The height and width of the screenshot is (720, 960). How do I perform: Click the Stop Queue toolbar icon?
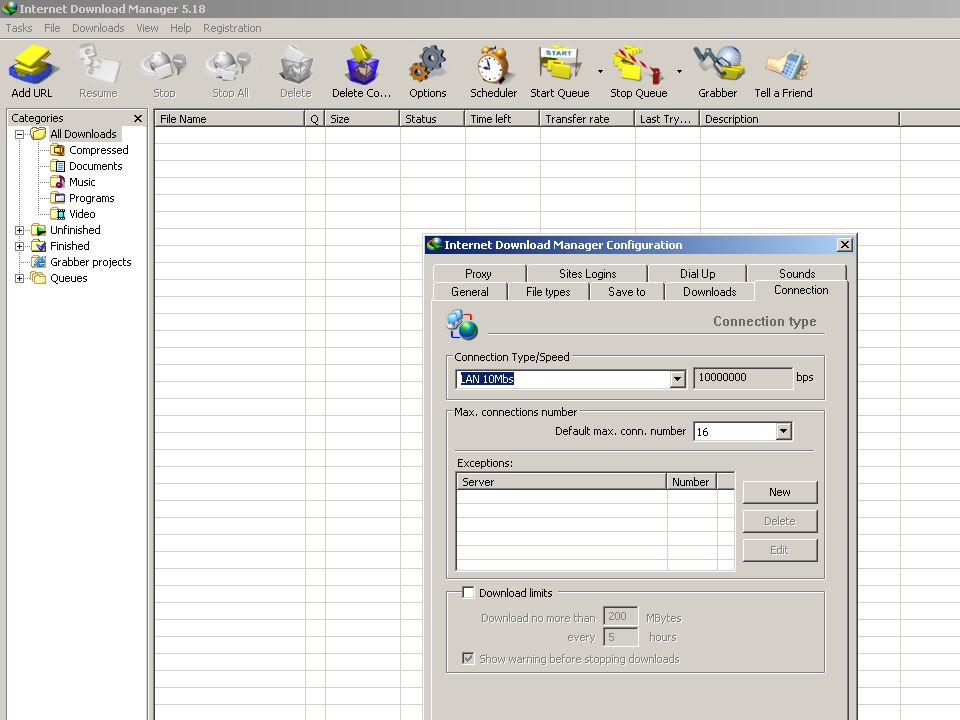click(639, 64)
